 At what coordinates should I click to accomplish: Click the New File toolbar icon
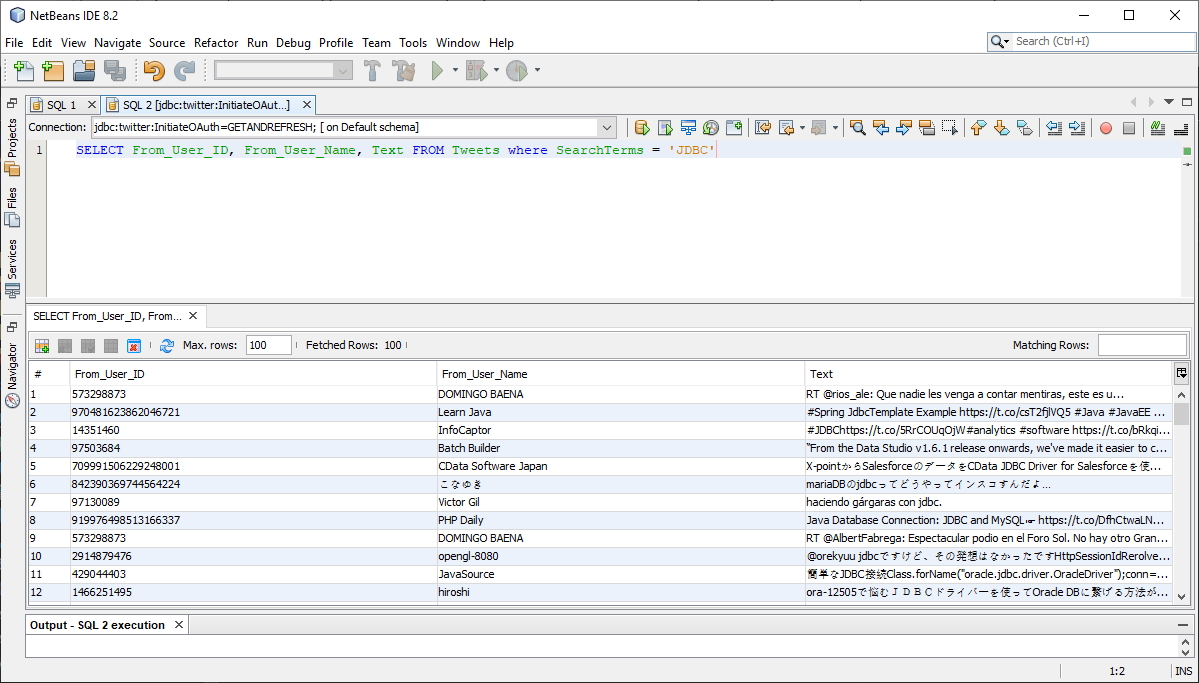coord(24,70)
